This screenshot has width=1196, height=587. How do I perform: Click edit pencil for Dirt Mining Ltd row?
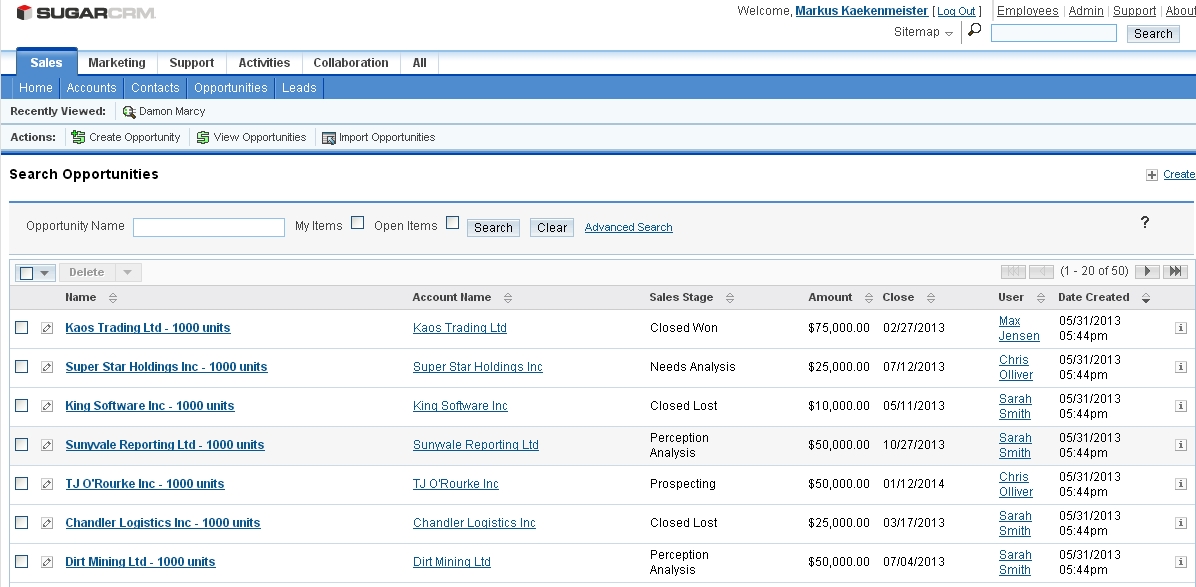(x=47, y=562)
